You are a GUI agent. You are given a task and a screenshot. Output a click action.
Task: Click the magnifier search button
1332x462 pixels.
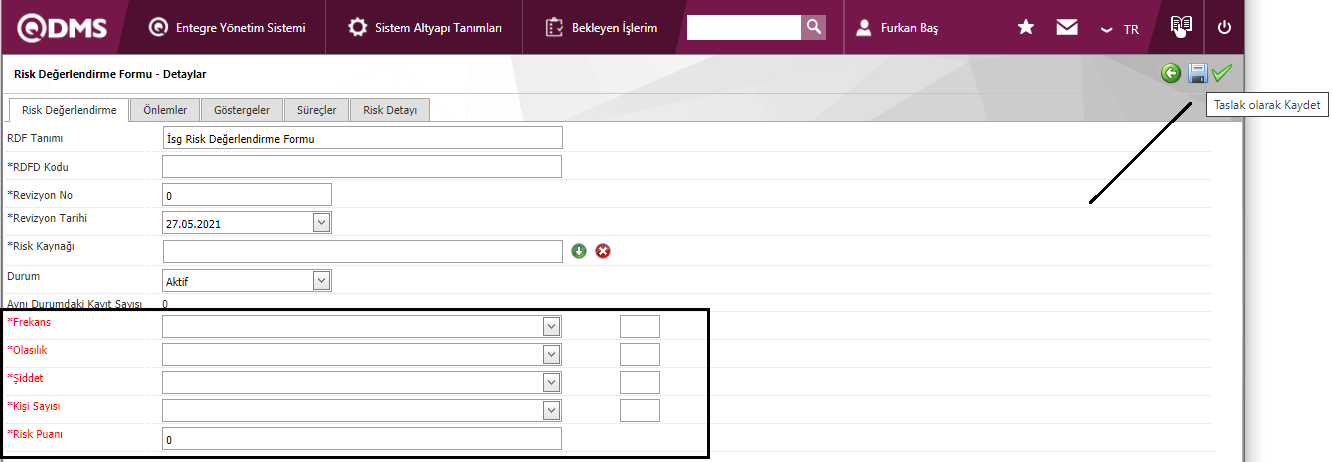tap(814, 27)
